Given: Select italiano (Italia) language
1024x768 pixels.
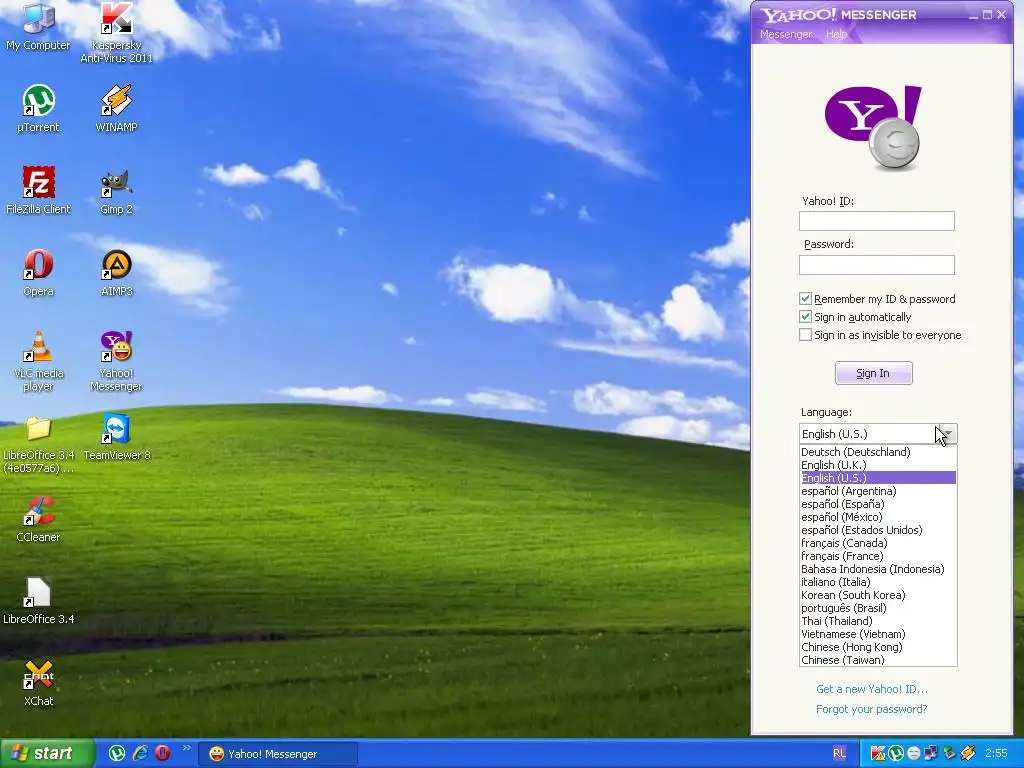Looking at the screenshot, I should pyautogui.click(x=878, y=582).
